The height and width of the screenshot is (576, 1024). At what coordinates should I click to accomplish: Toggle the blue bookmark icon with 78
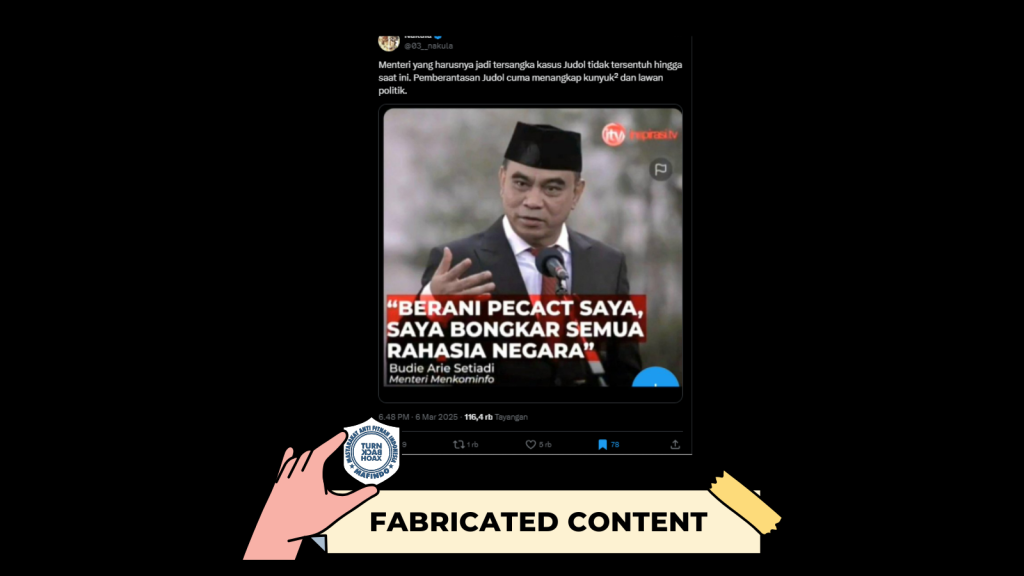pyautogui.click(x=603, y=445)
